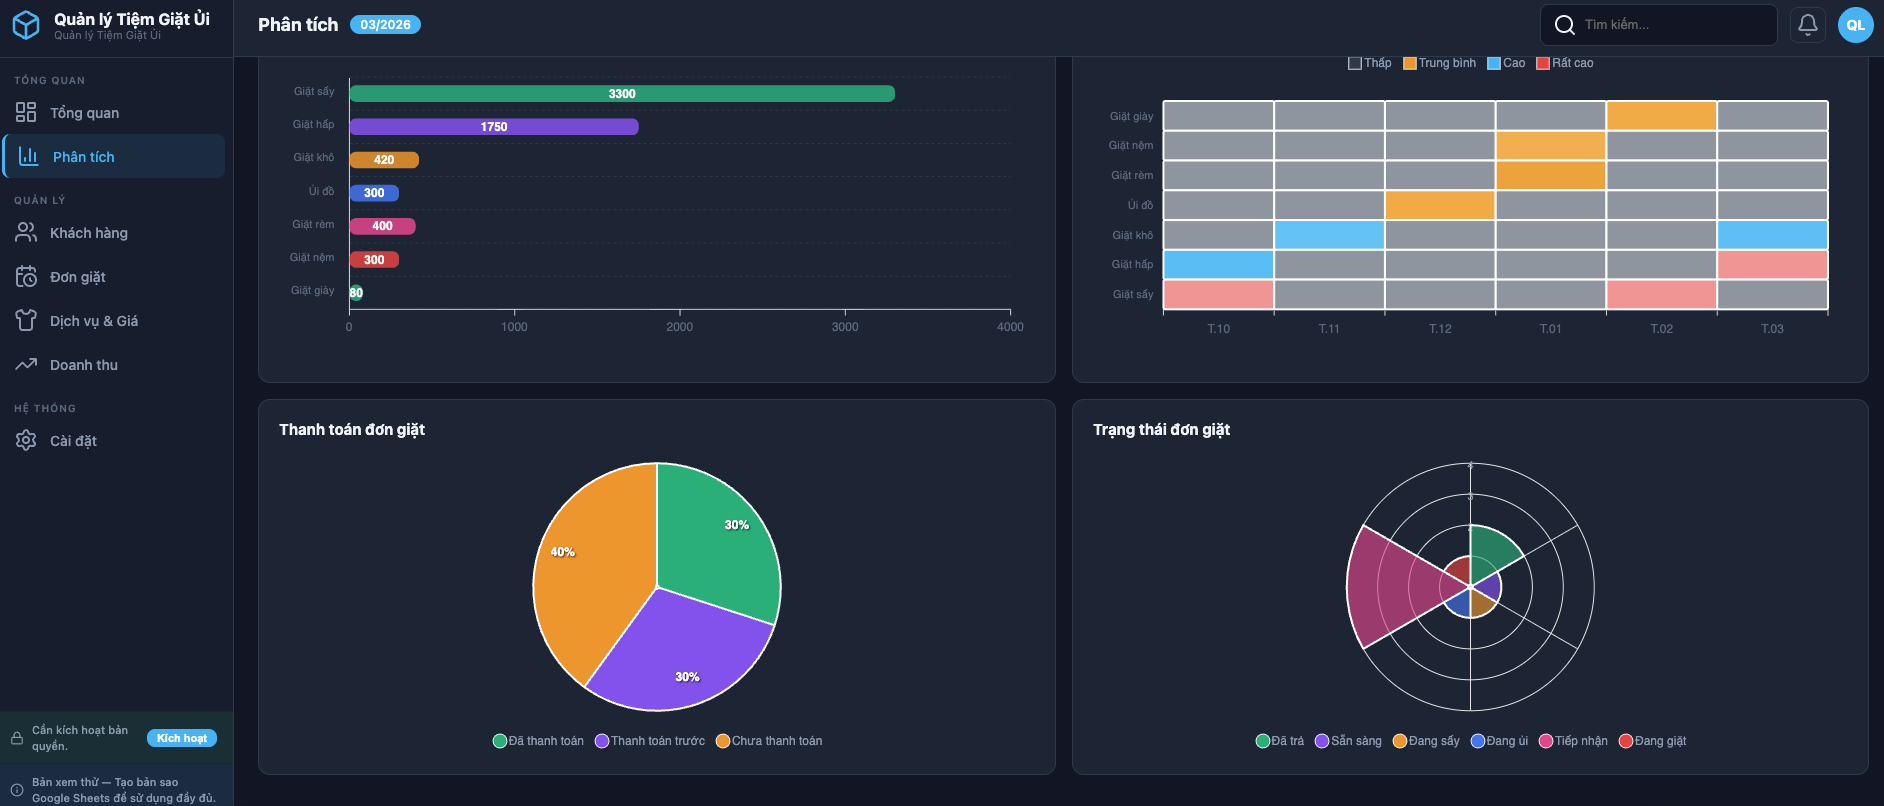The image size is (1884, 806).
Task: Click the Doanh thu trend icon
Action: [x=26, y=365]
